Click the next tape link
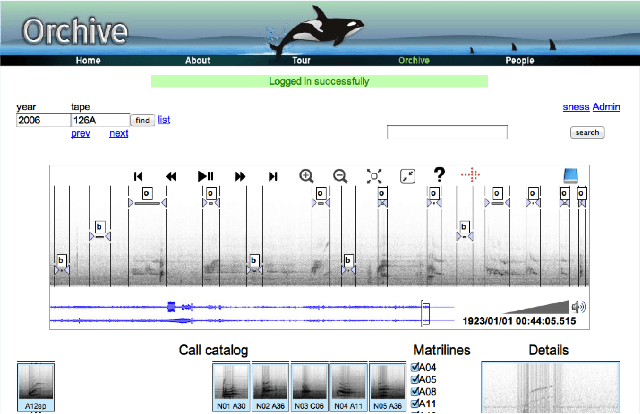 [119, 134]
